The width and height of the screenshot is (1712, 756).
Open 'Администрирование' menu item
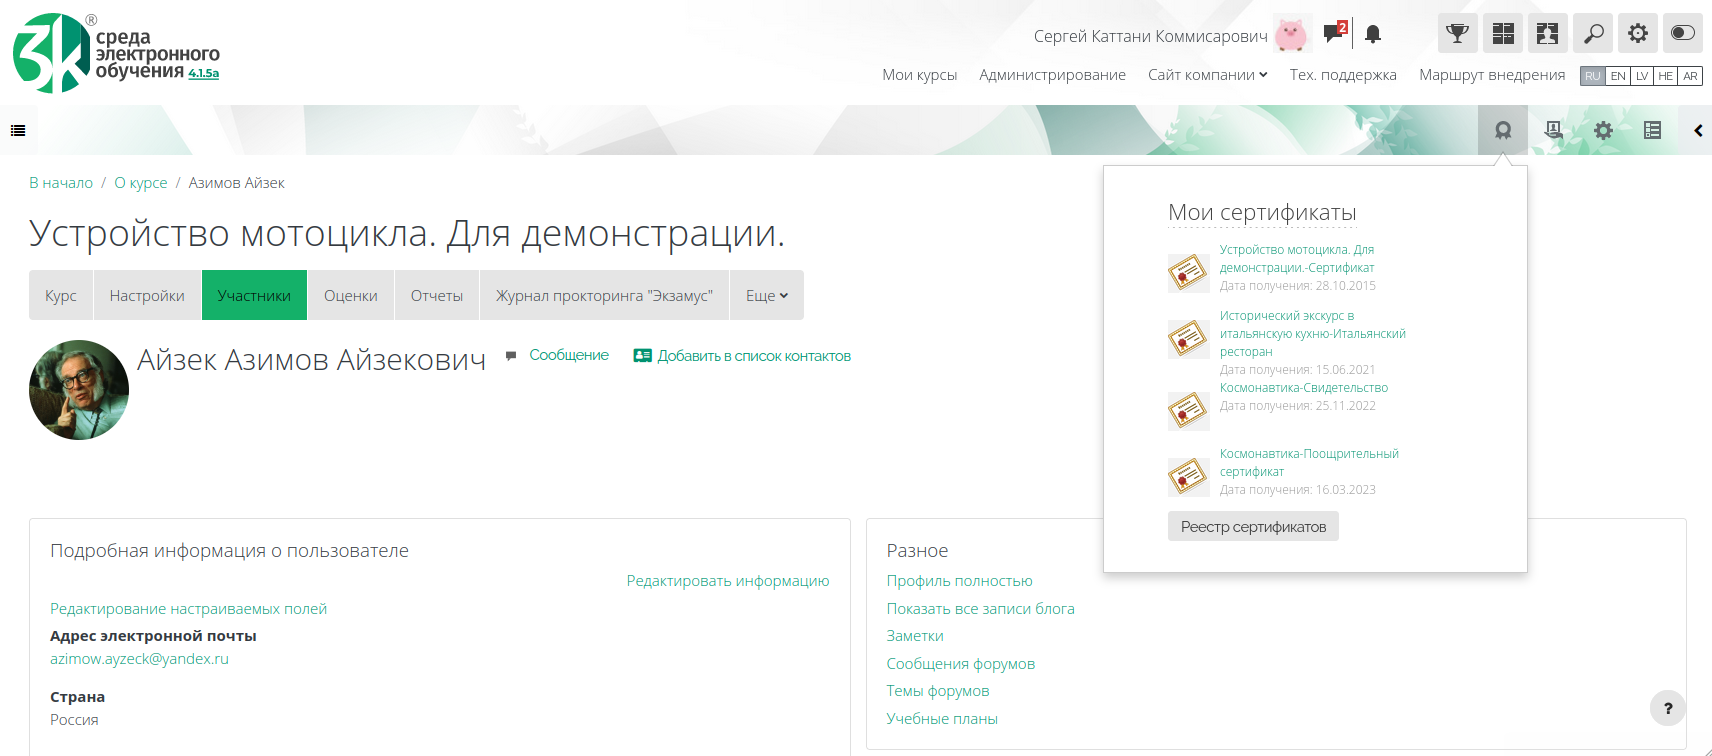(1052, 75)
